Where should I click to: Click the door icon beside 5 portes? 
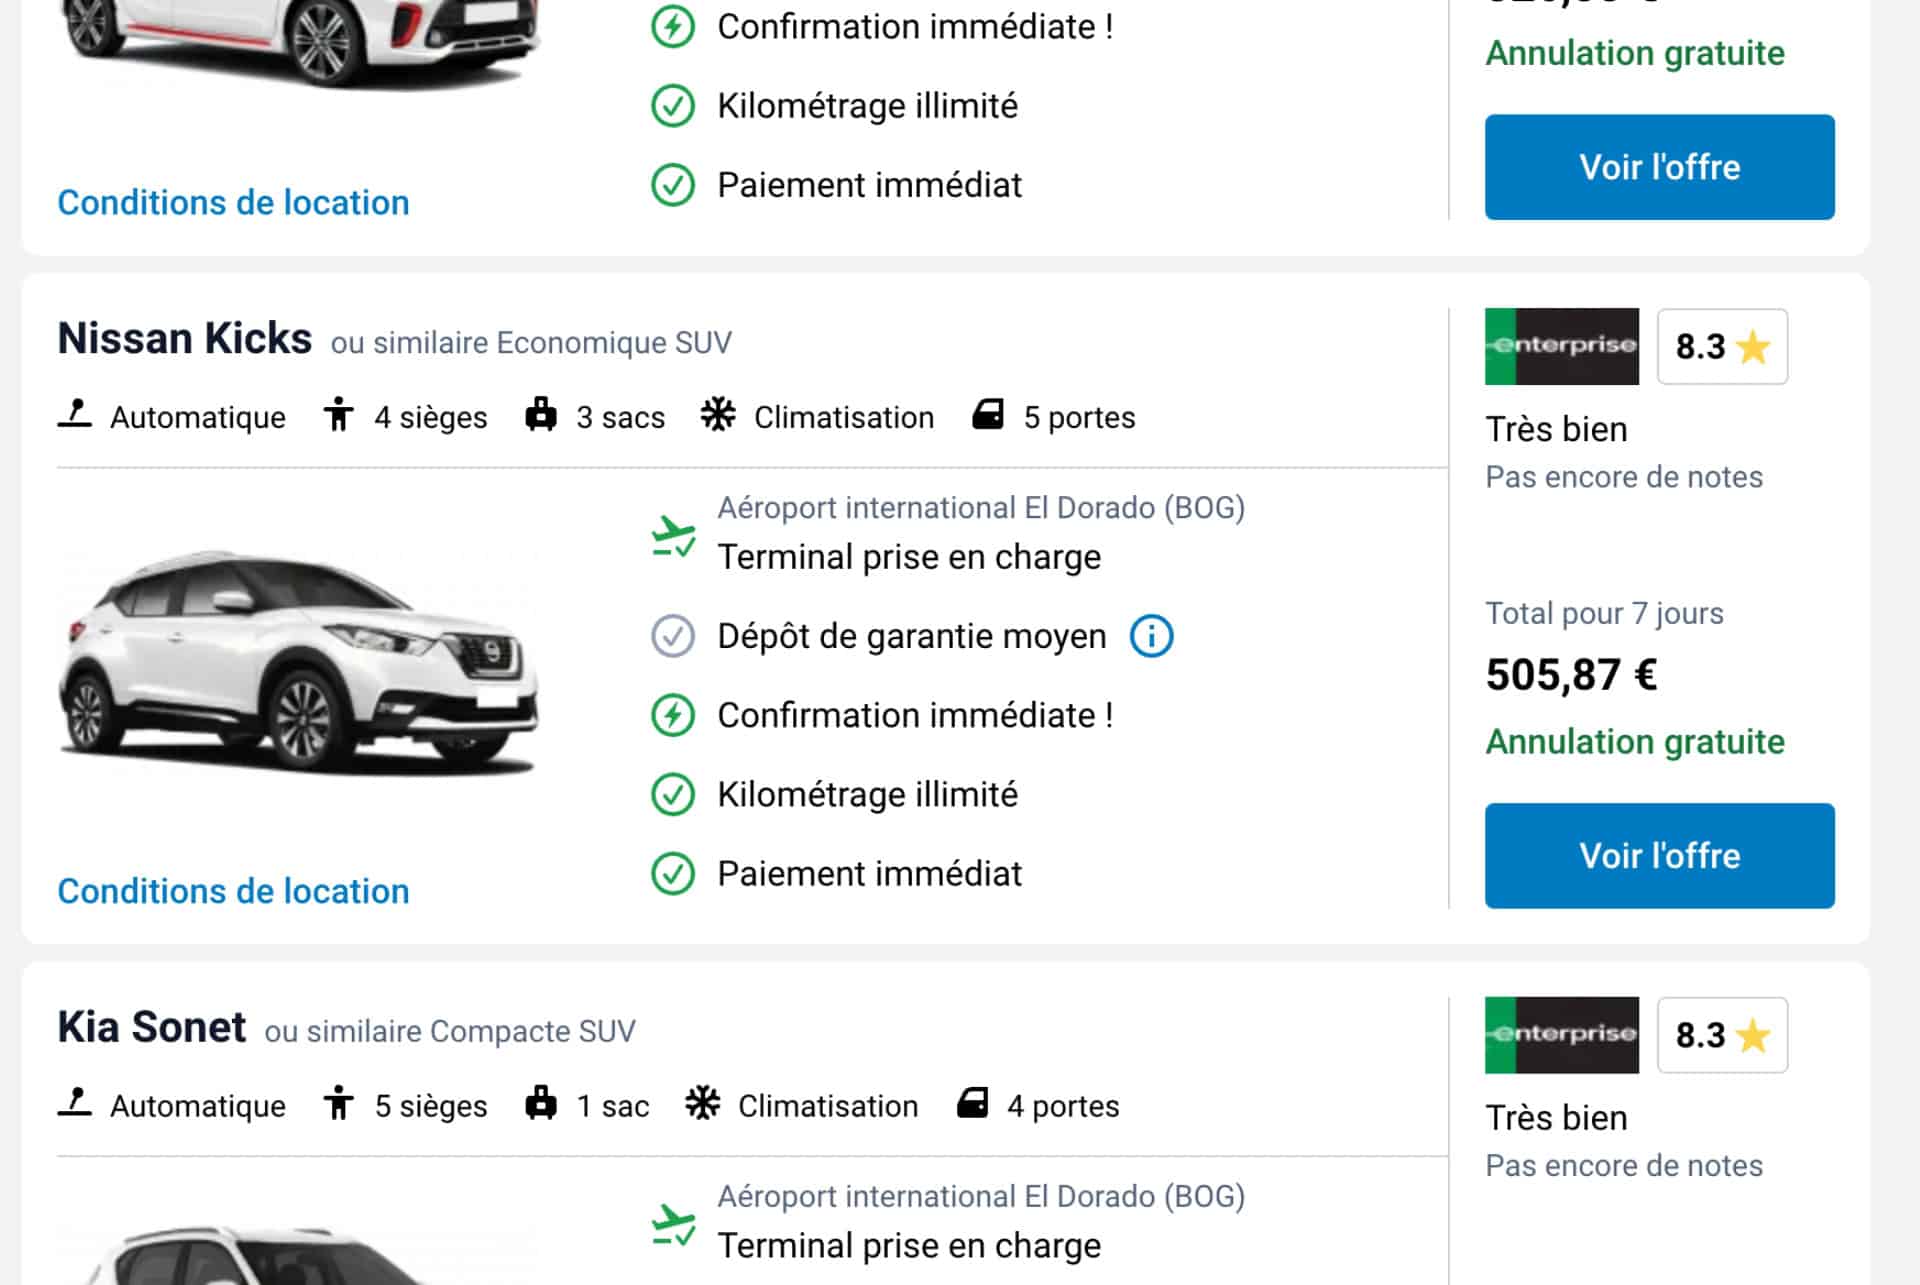[x=988, y=415]
